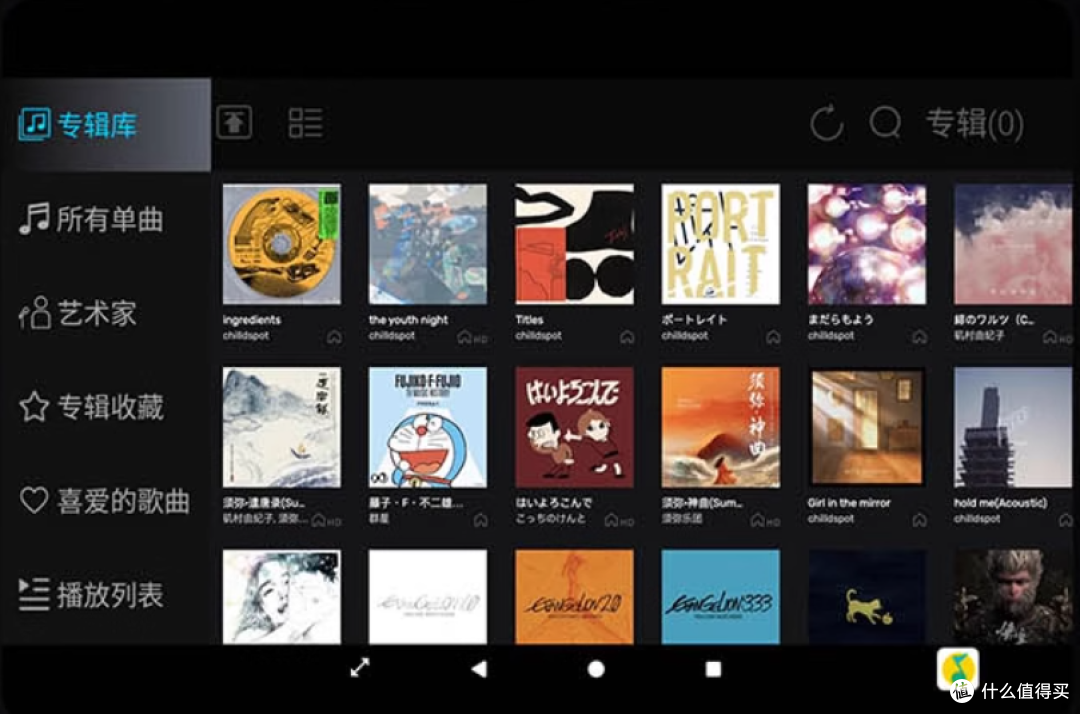Open Girl in the mirror album cover
Screen dimensions: 1080x714
tap(867, 427)
